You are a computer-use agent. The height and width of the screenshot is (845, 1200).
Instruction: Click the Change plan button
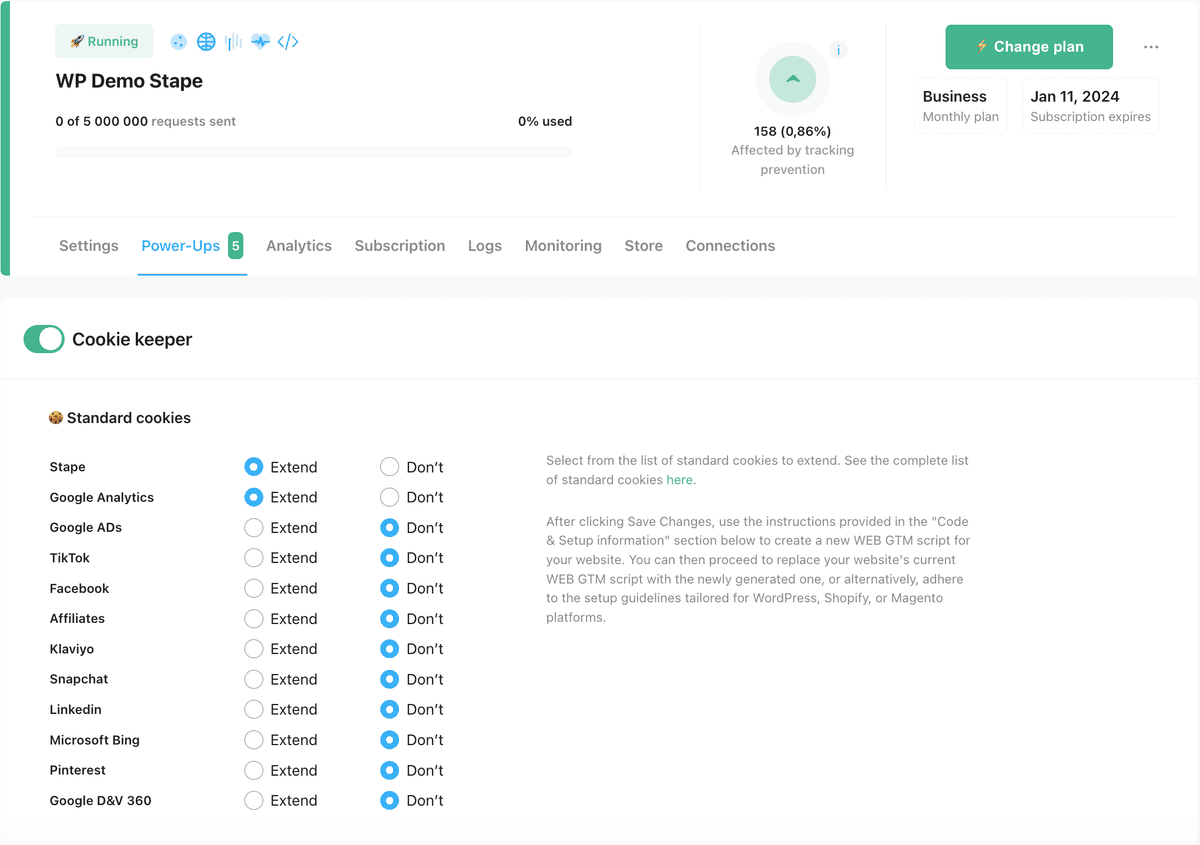(x=1029, y=47)
